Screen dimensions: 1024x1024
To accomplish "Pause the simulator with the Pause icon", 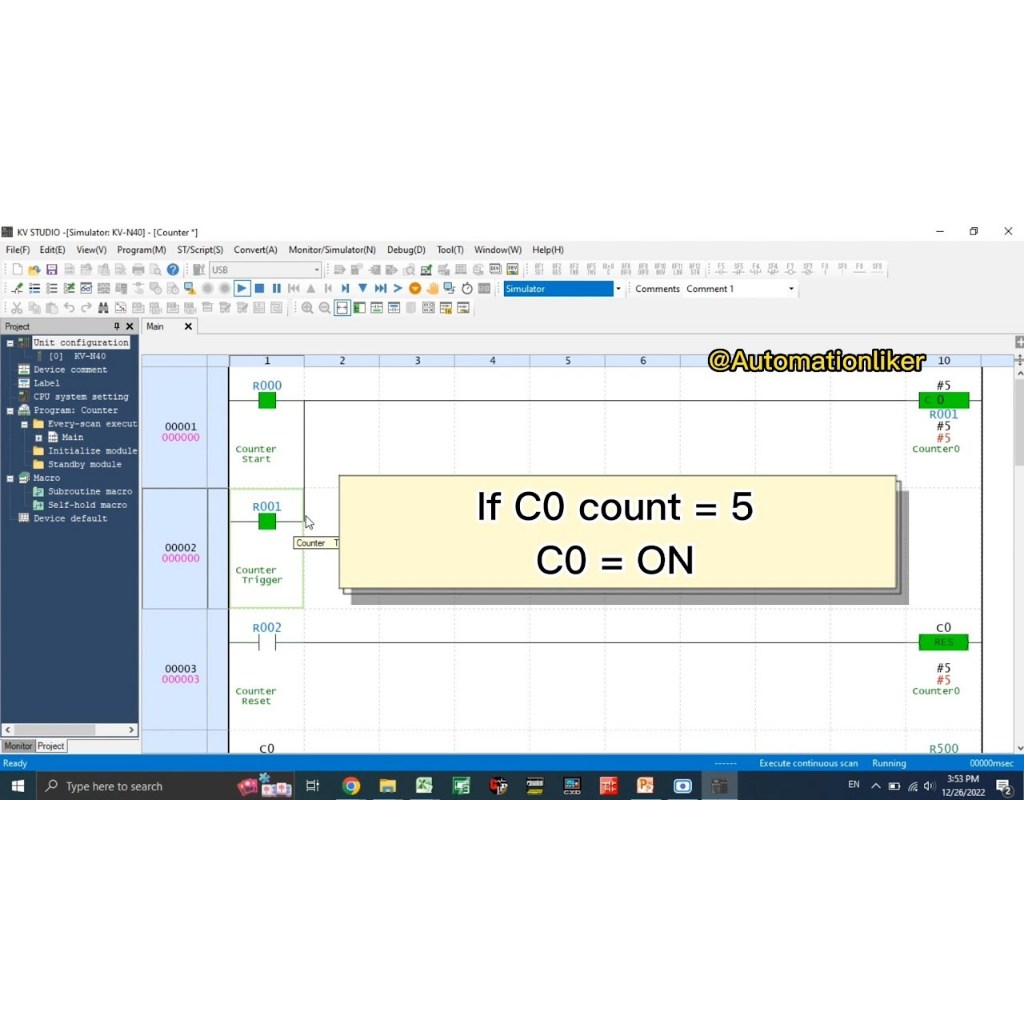I will (276, 288).
